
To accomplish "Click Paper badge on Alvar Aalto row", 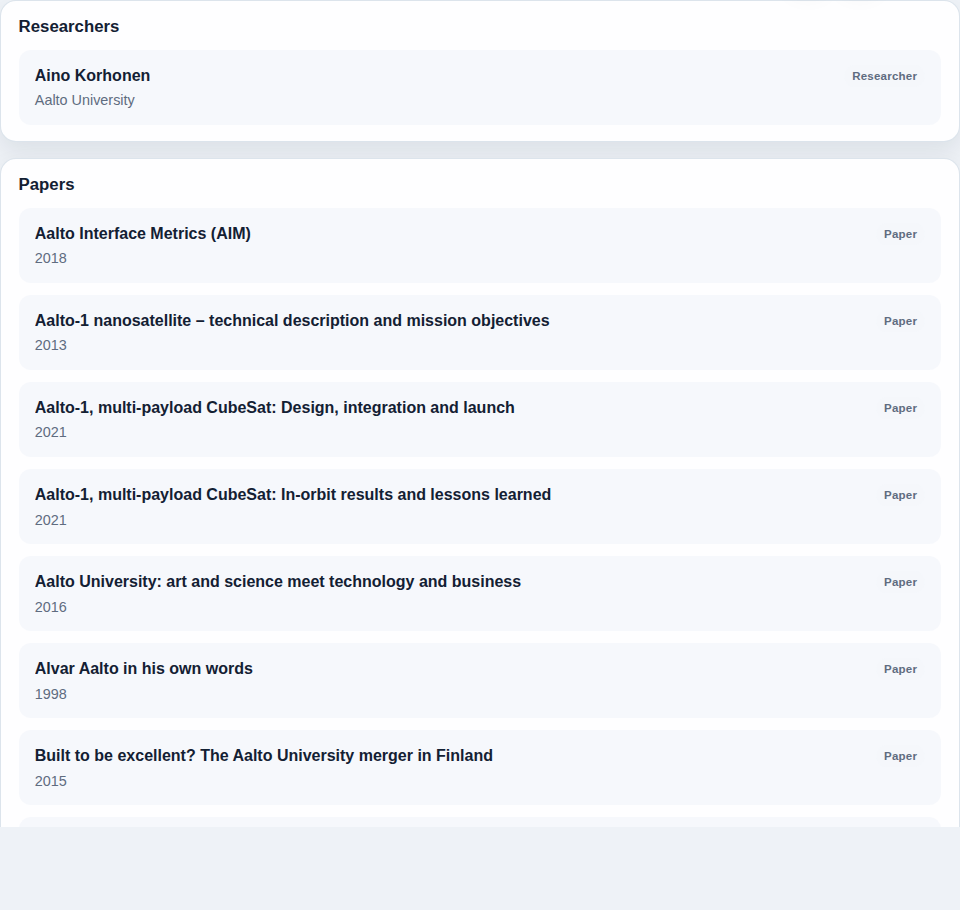I will pyautogui.click(x=900, y=669).
